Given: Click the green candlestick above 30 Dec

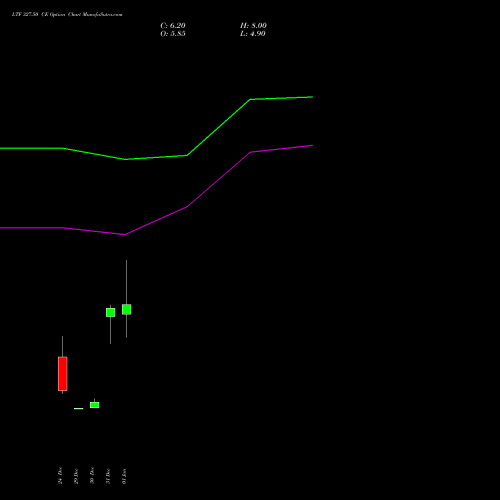Looking at the screenshot, I should 95,405.
